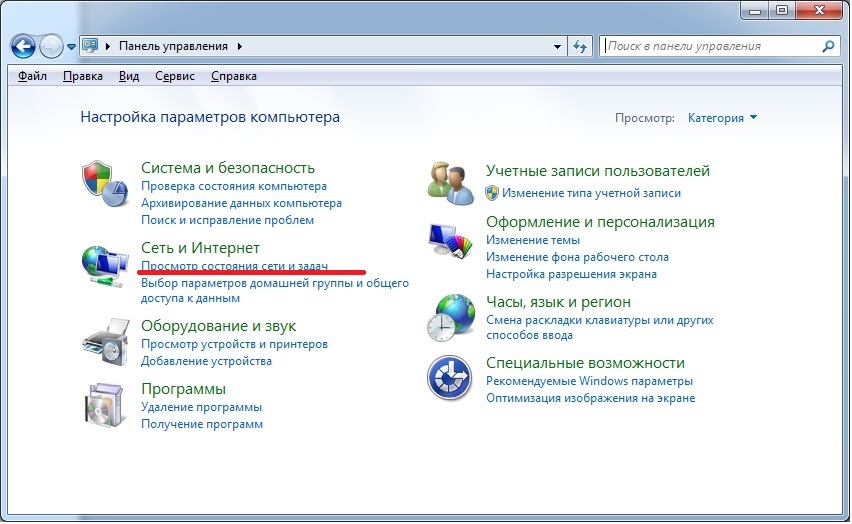Open the Сервис menu

click(174, 76)
